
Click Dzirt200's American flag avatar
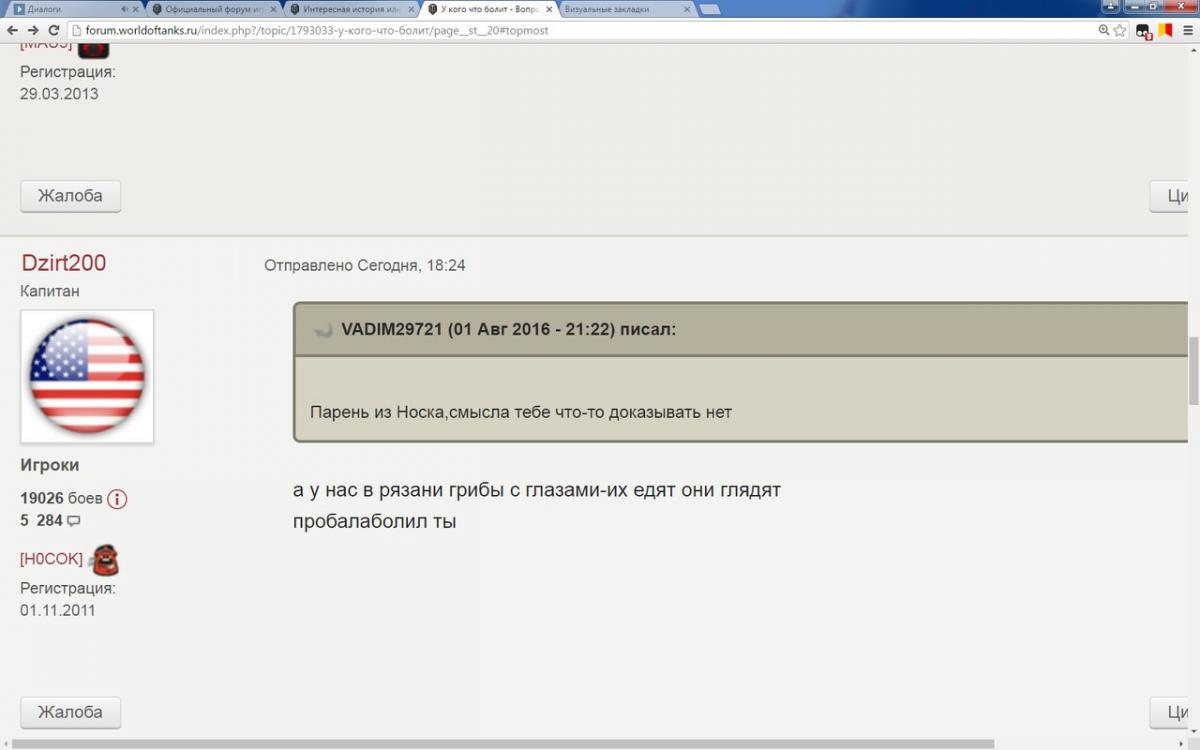[87, 376]
